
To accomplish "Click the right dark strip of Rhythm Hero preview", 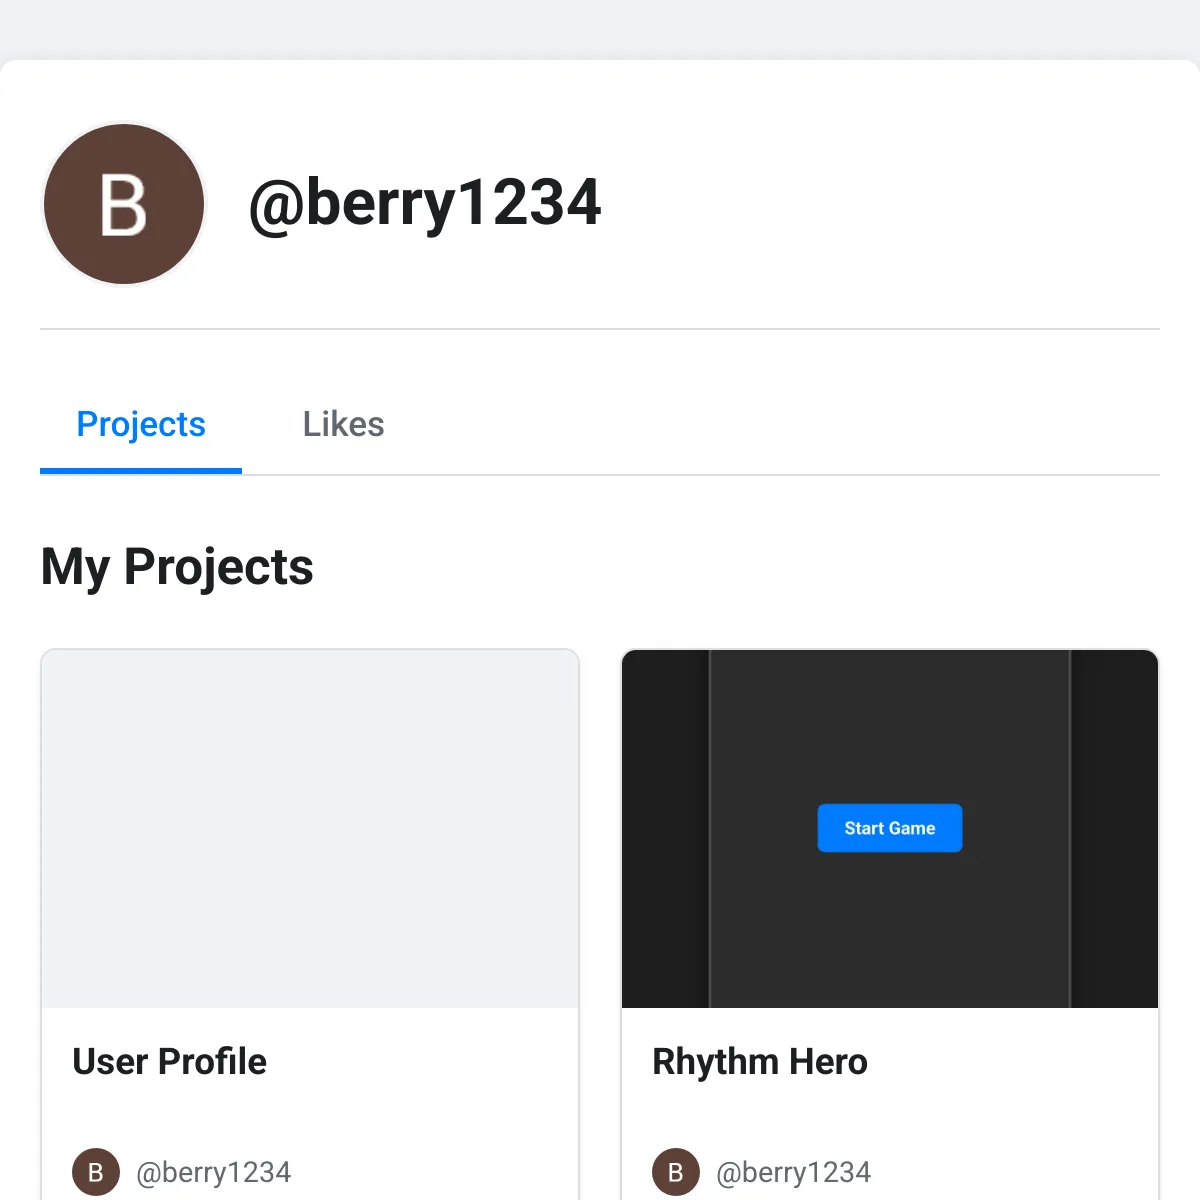I will [1114, 828].
